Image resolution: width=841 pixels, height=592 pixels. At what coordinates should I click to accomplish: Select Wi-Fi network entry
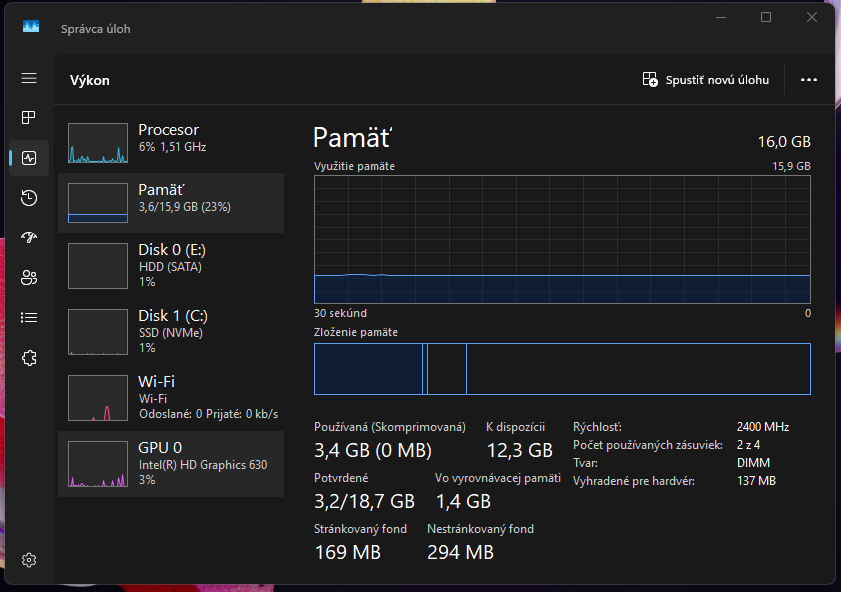coord(171,398)
